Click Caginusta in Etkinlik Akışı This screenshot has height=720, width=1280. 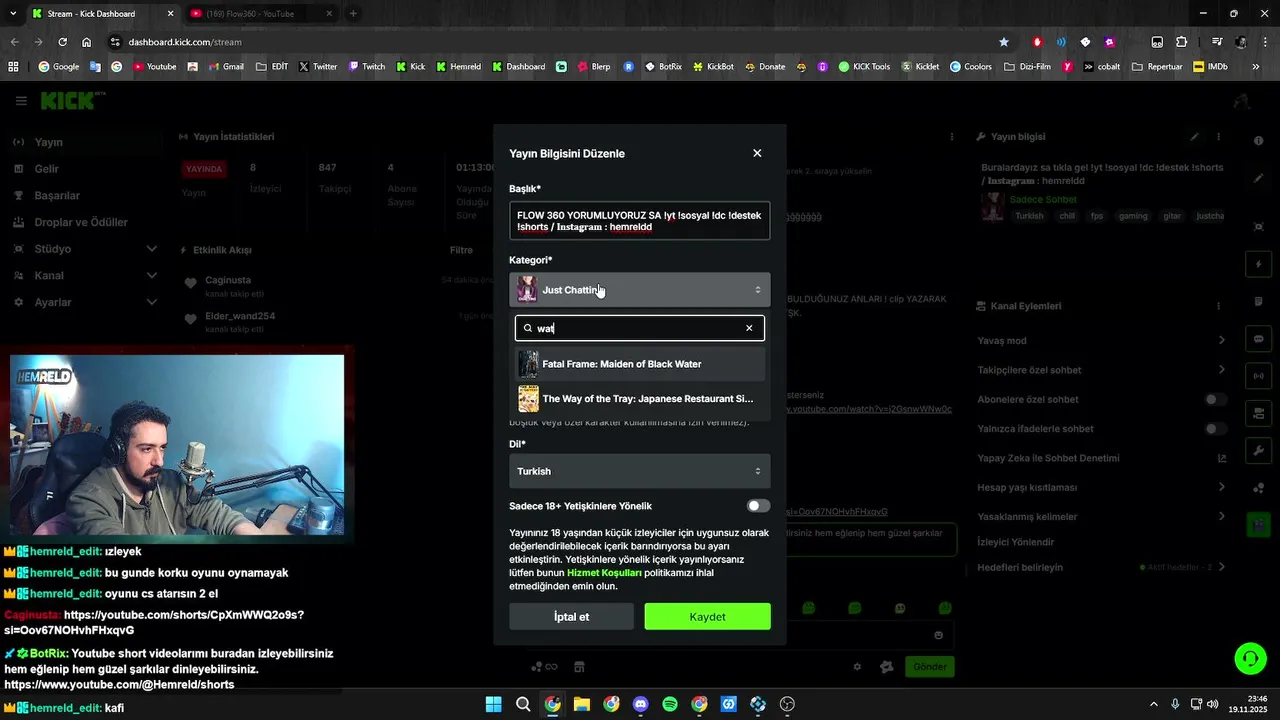228,280
